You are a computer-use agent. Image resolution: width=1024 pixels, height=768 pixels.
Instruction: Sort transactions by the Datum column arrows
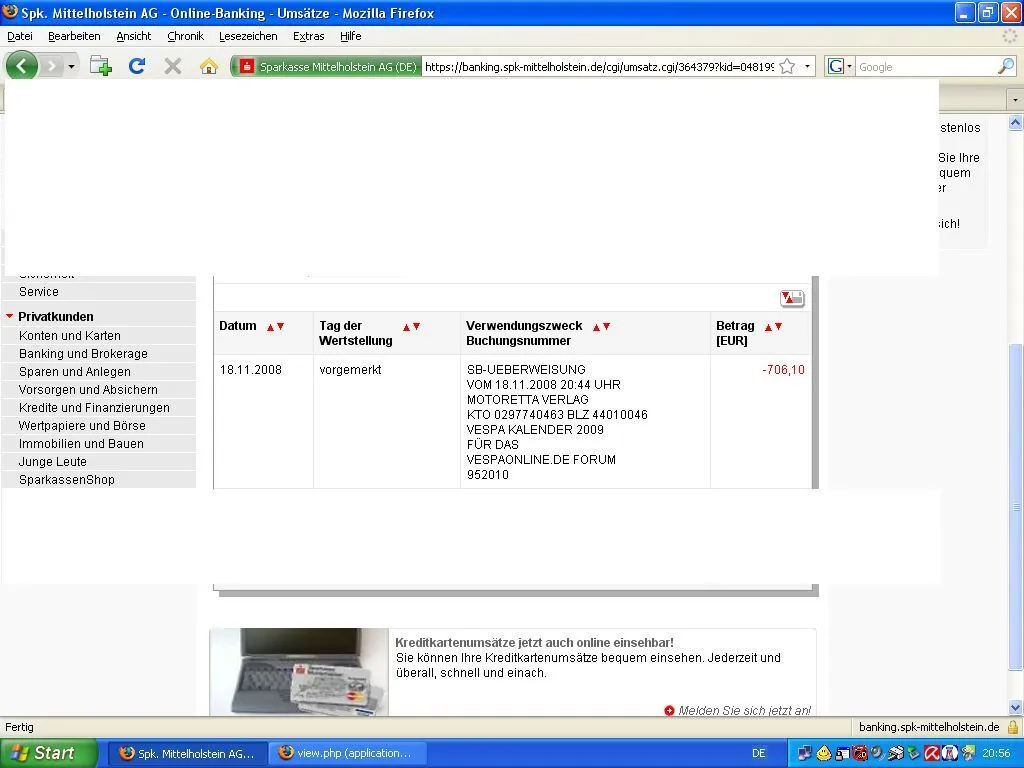(x=275, y=326)
